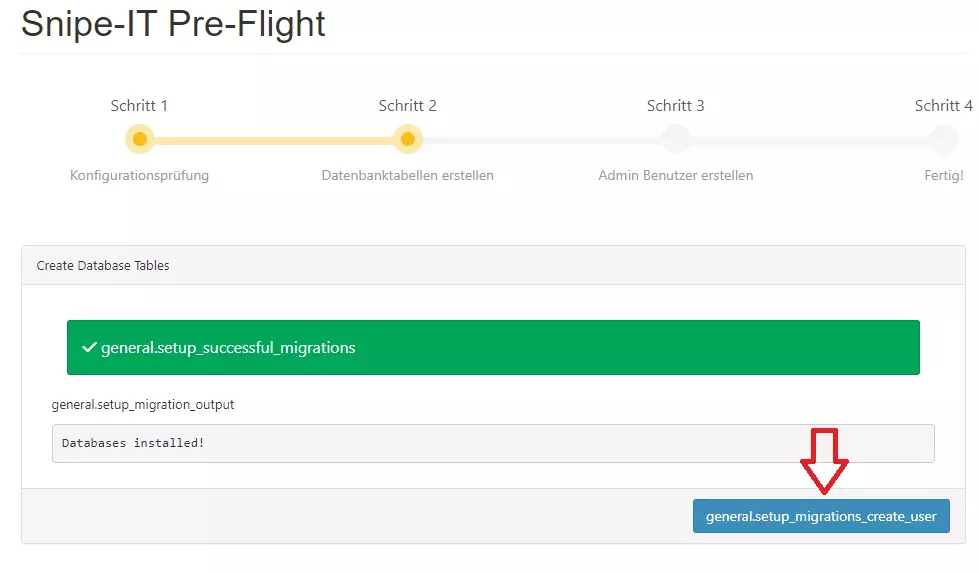Screen dimensions: 979x573
Task: Select the greyed Schritt 3 step circle
Action: point(675,139)
